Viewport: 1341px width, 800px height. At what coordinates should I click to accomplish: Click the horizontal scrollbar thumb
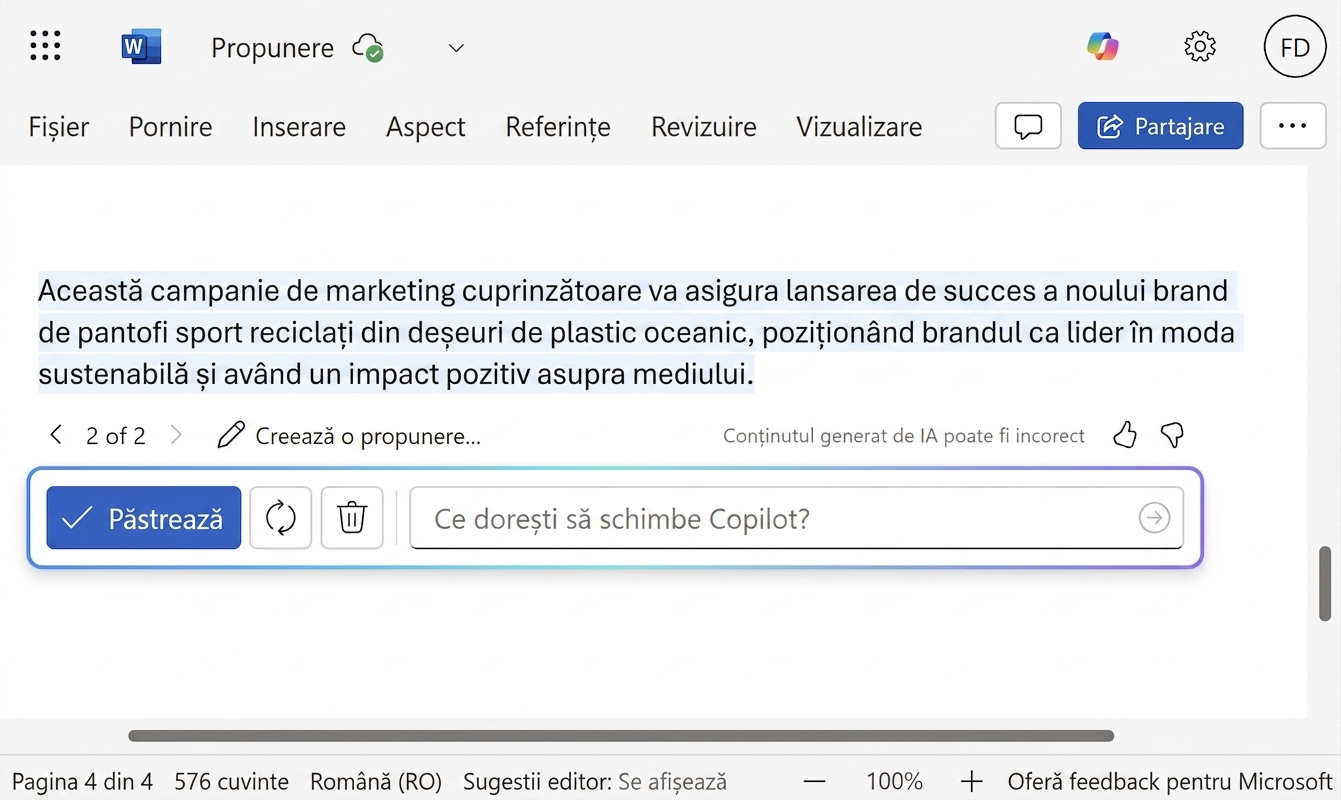(x=621, y=736)
